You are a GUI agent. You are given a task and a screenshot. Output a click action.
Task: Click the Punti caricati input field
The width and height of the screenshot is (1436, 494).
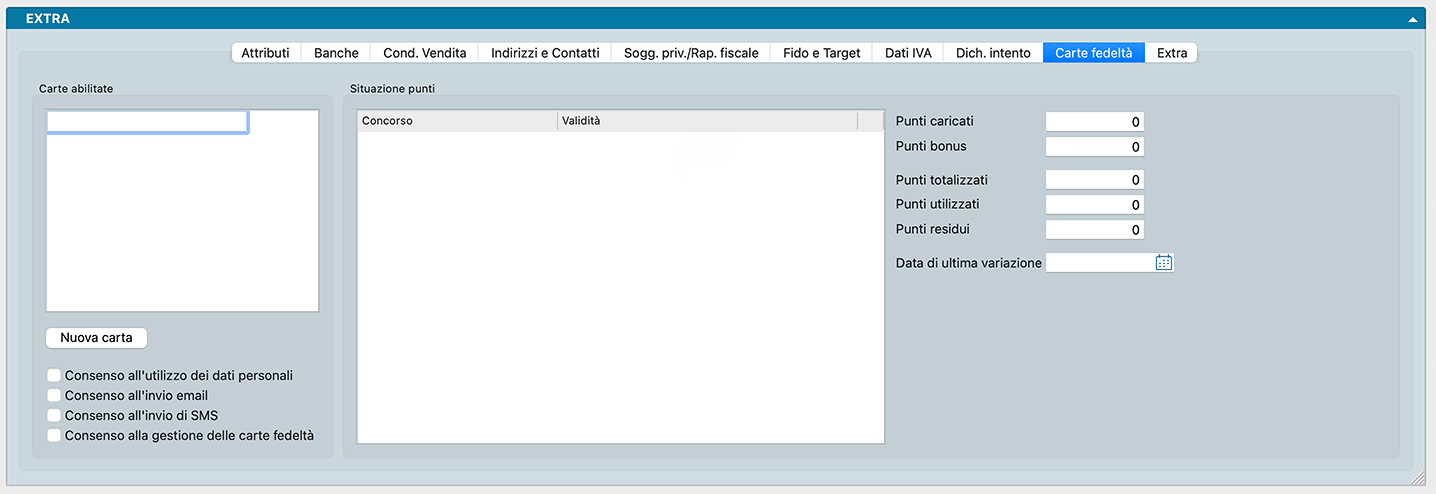(1094, 122)
